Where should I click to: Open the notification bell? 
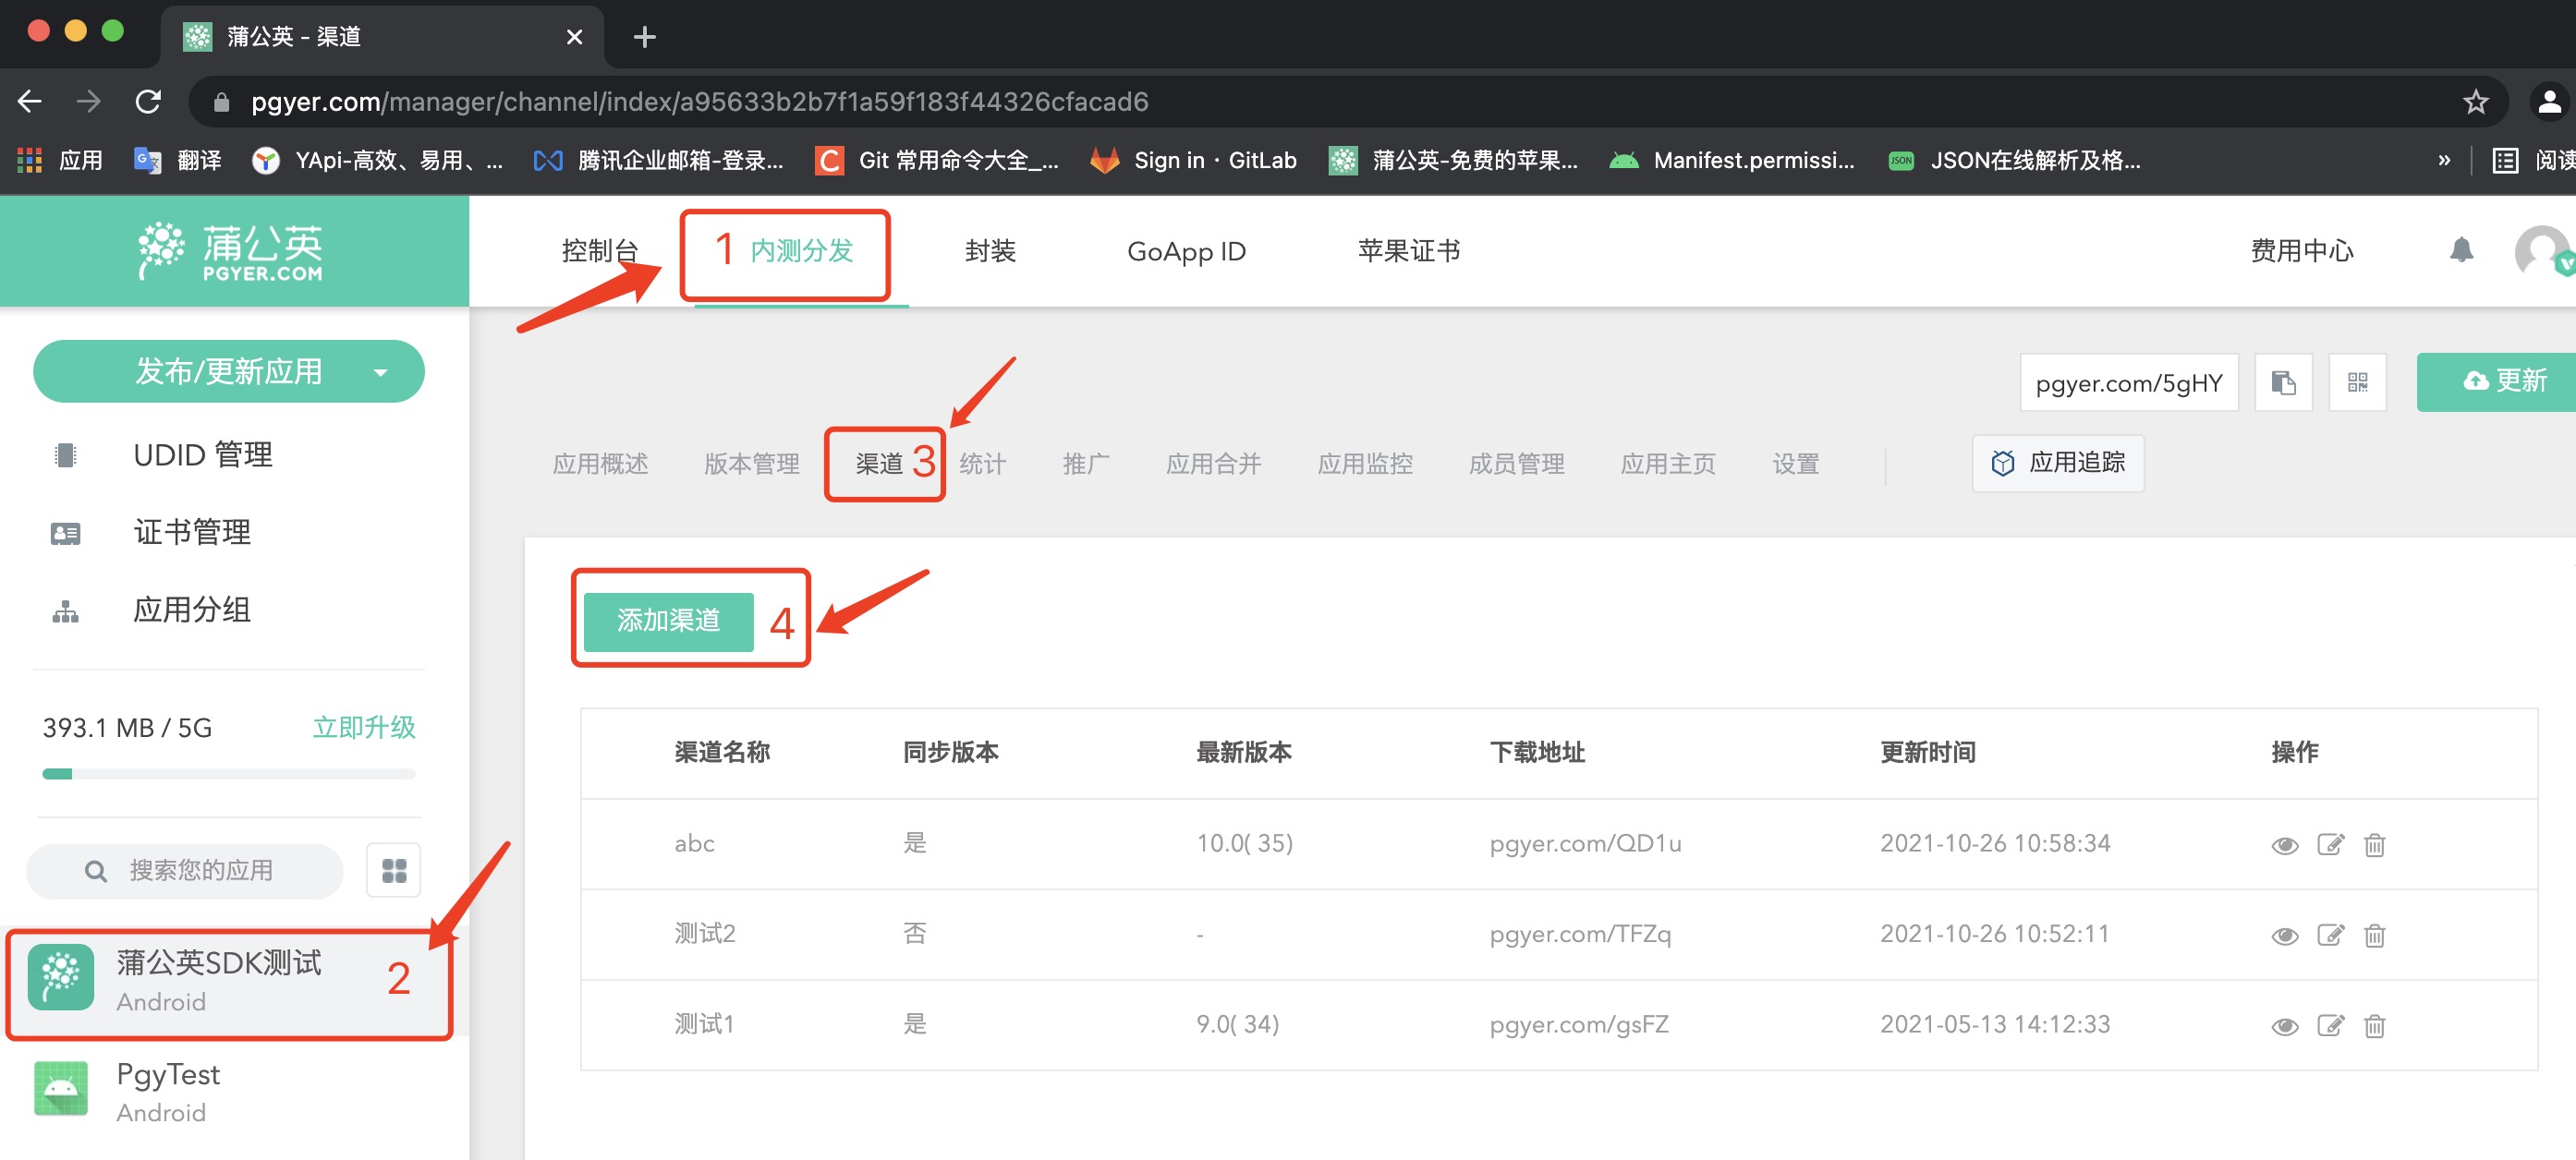point(2461,250)
